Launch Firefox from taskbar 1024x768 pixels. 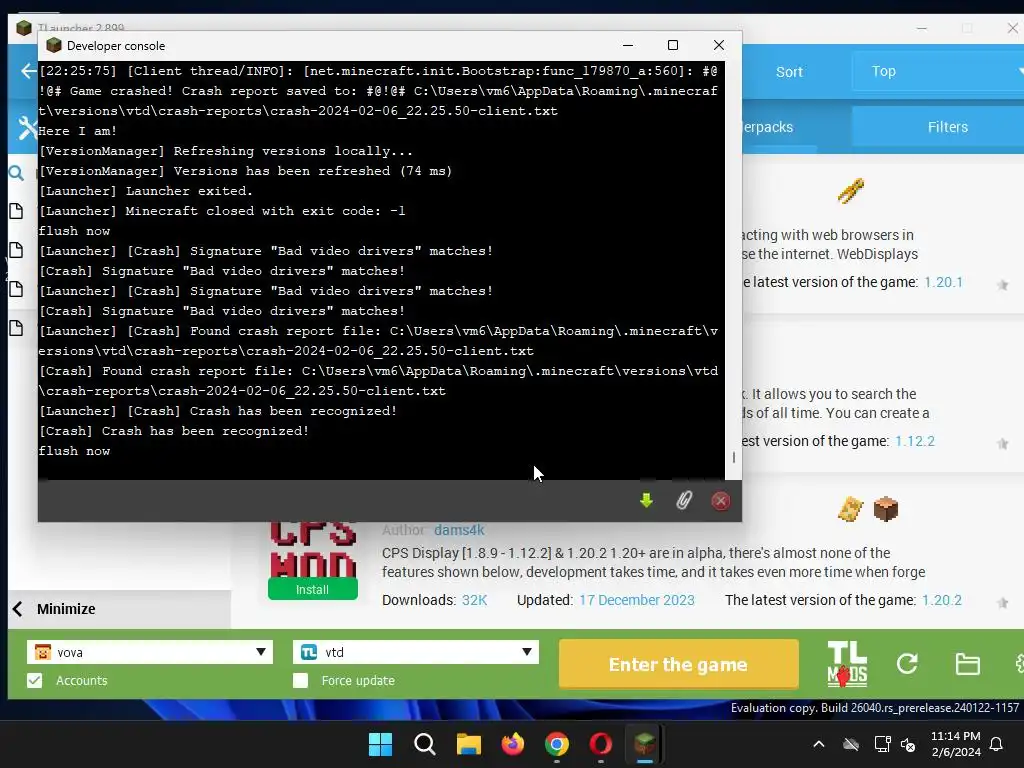click(x=513, y=744)
